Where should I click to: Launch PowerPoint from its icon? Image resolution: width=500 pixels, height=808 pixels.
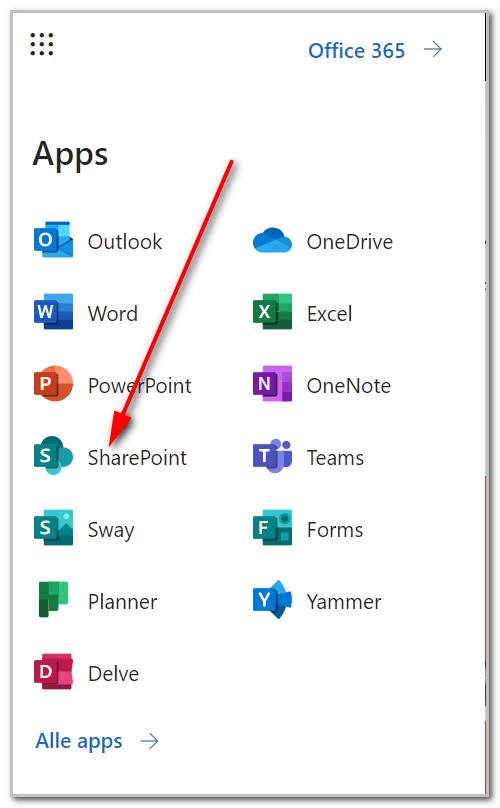(53, 384)
